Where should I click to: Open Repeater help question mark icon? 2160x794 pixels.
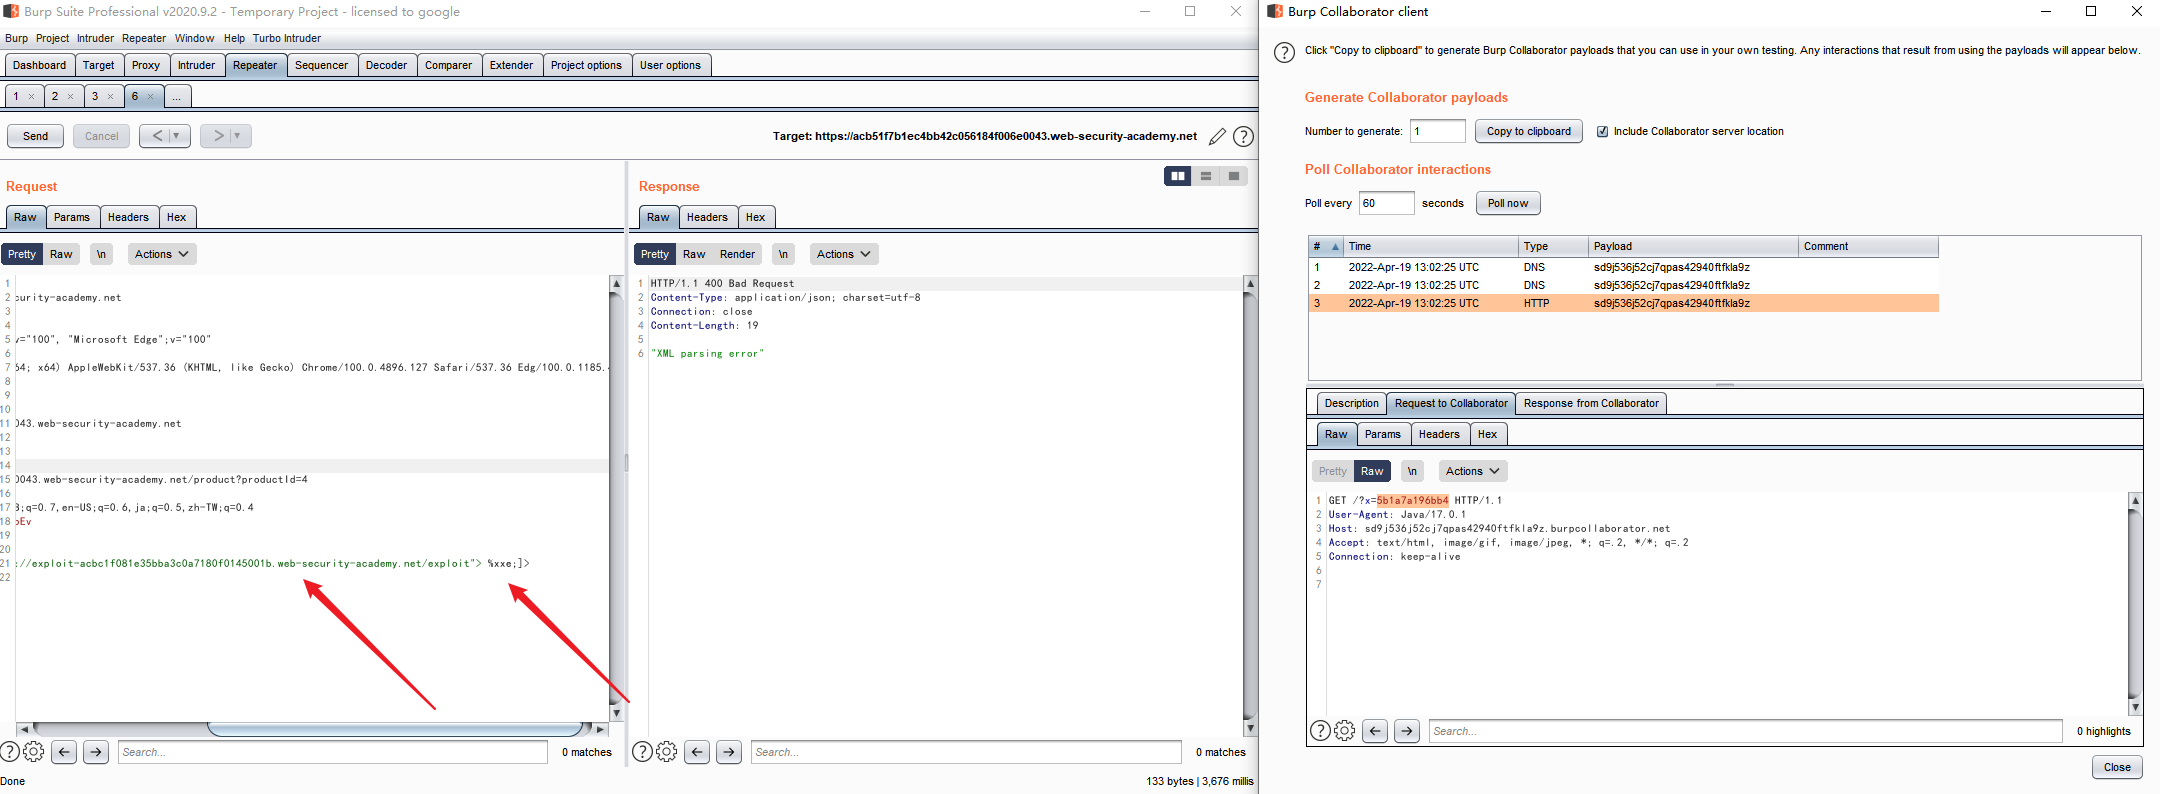1243,137
